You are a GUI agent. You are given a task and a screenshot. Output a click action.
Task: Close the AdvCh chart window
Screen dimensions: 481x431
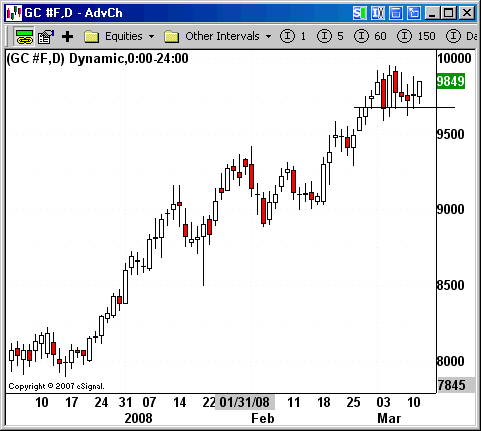click(467, 13)
